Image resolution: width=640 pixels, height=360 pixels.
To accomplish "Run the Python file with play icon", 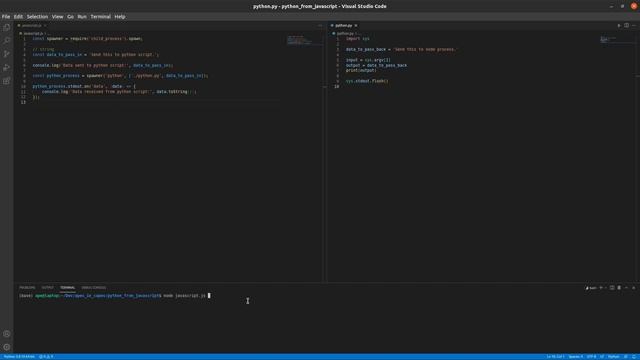I will pos(619,25).
